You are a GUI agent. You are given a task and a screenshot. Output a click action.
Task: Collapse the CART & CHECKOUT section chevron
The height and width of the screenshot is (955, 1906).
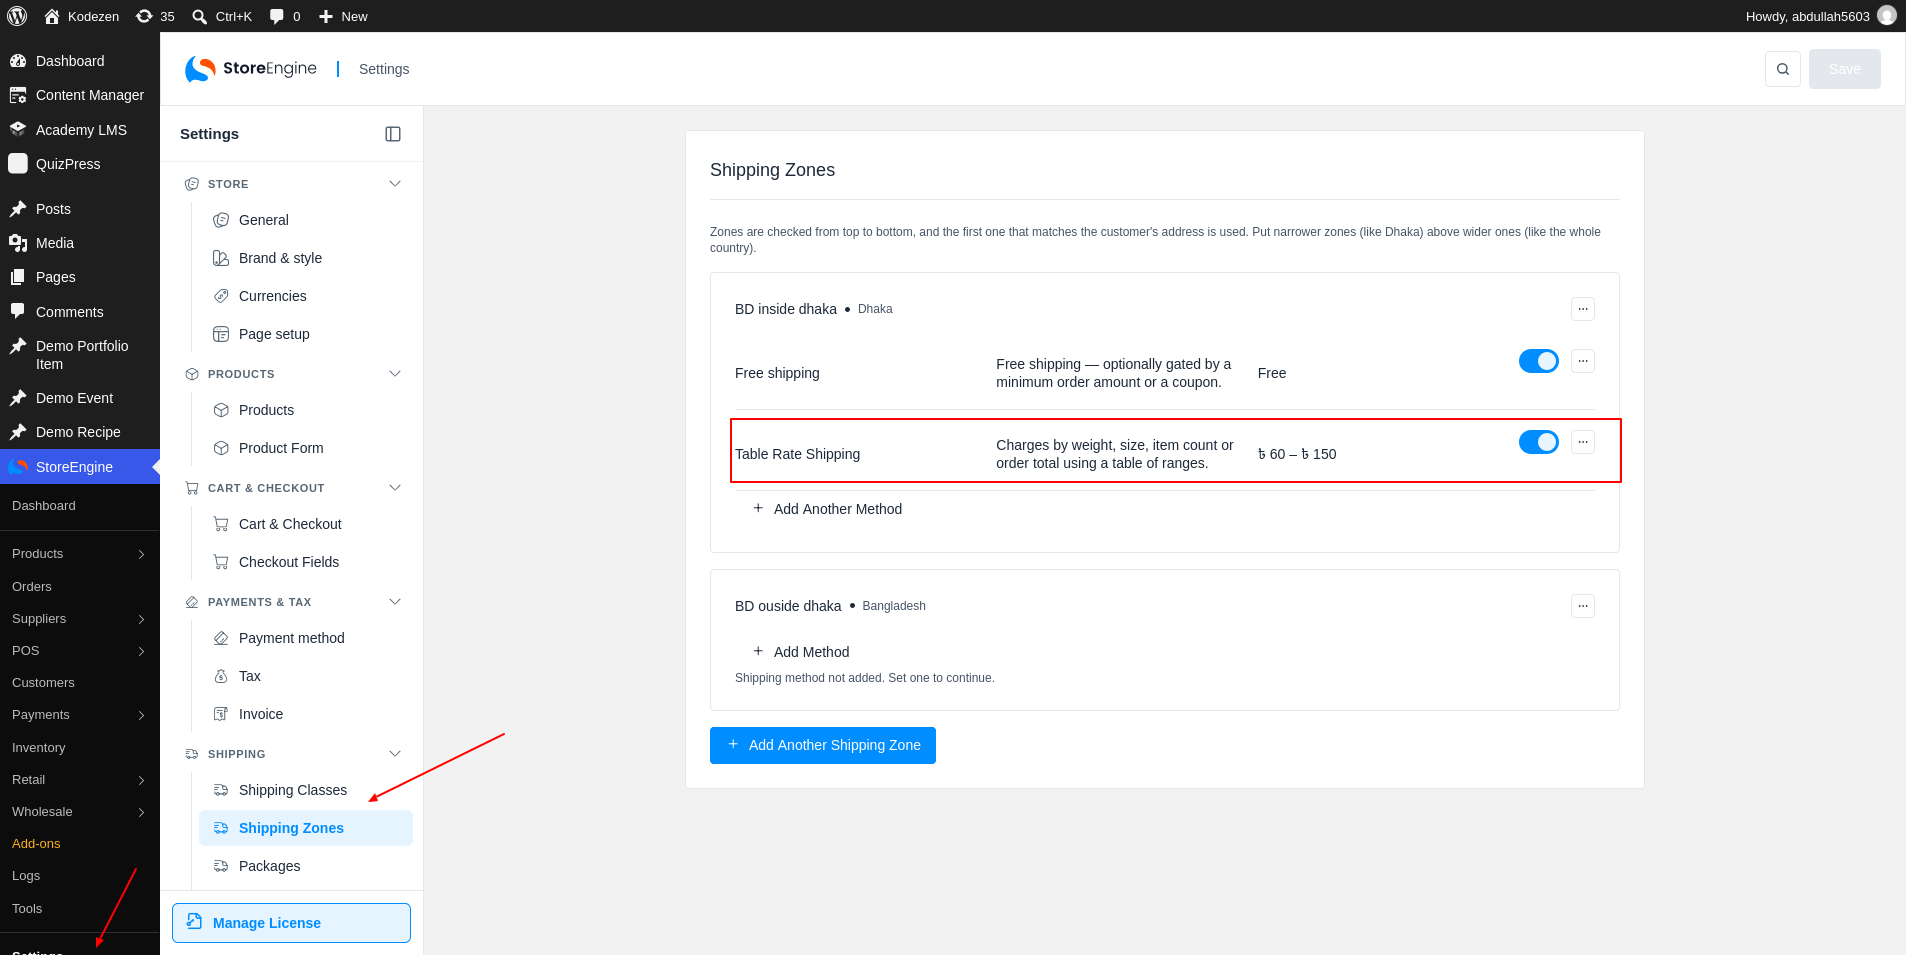pos(395,488)
